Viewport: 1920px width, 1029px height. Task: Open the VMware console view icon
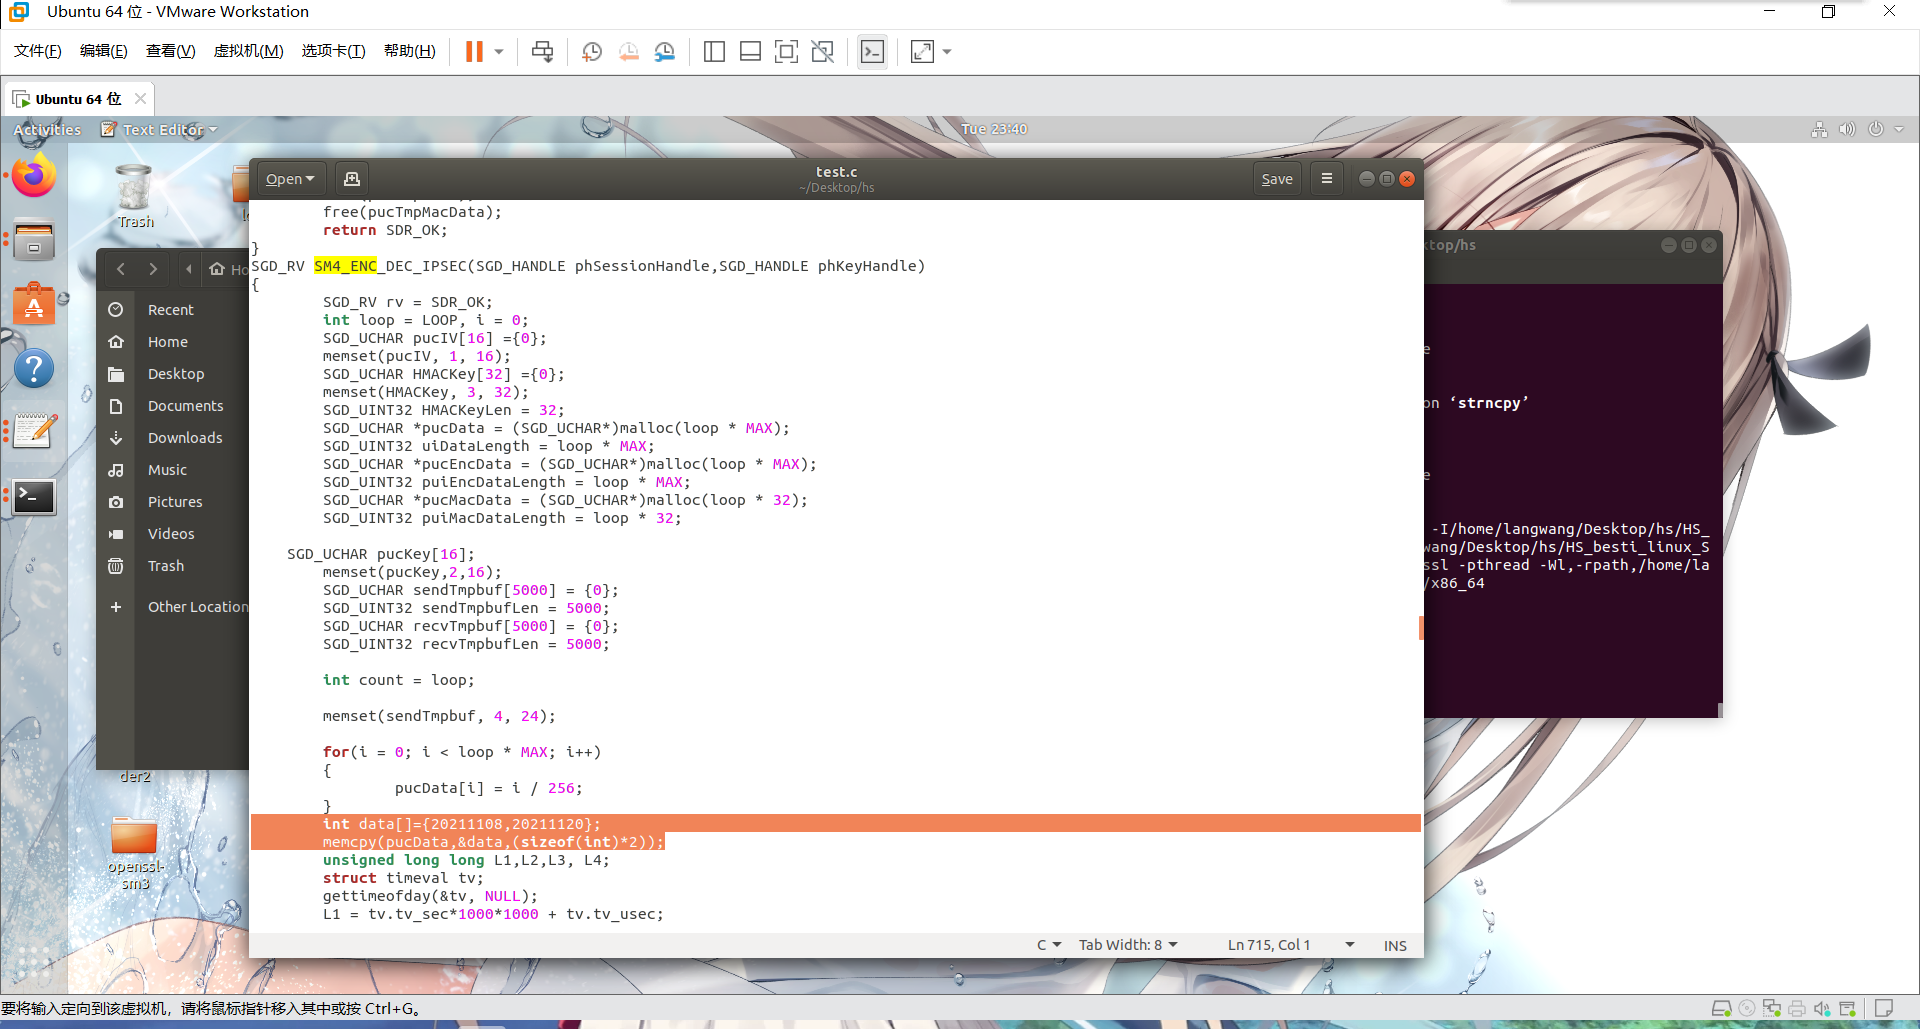[872, 51]
